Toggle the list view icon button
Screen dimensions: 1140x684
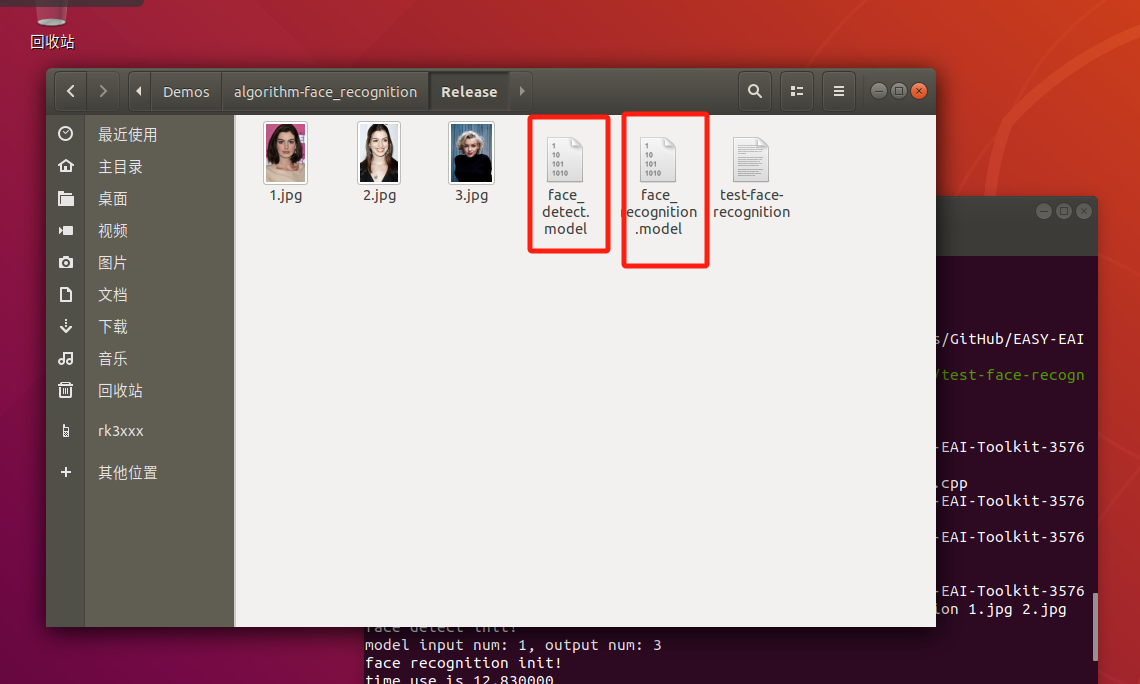coord(797,91)
